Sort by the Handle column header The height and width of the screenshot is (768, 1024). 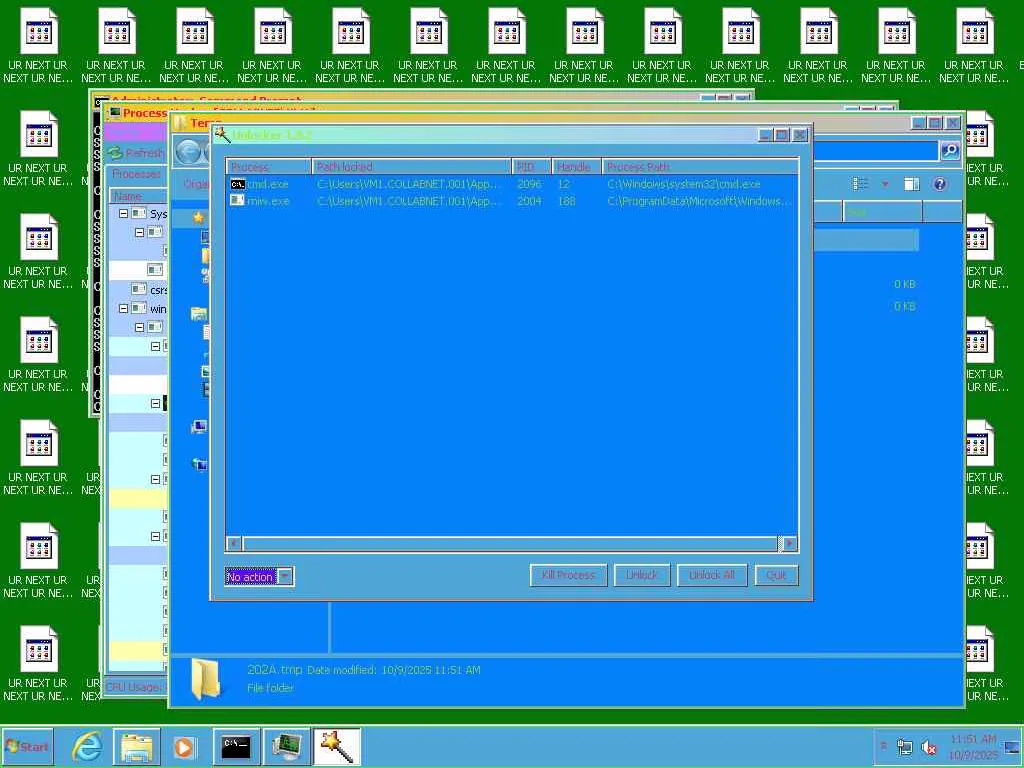pos(577,167)
